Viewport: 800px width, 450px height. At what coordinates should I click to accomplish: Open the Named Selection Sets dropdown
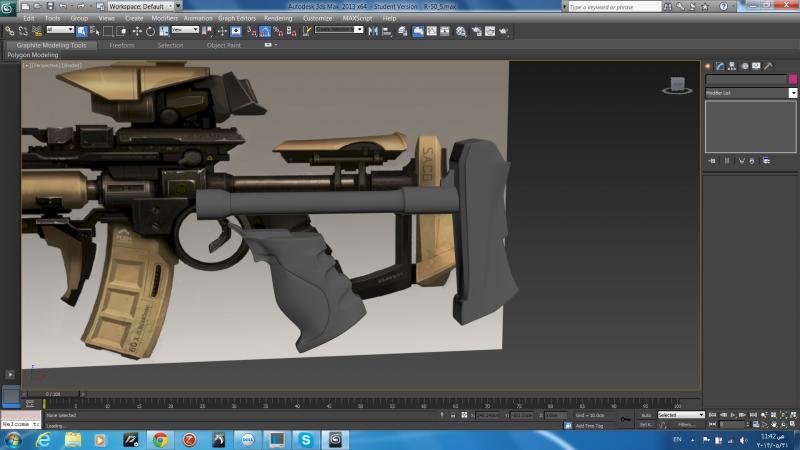[339, 30]
